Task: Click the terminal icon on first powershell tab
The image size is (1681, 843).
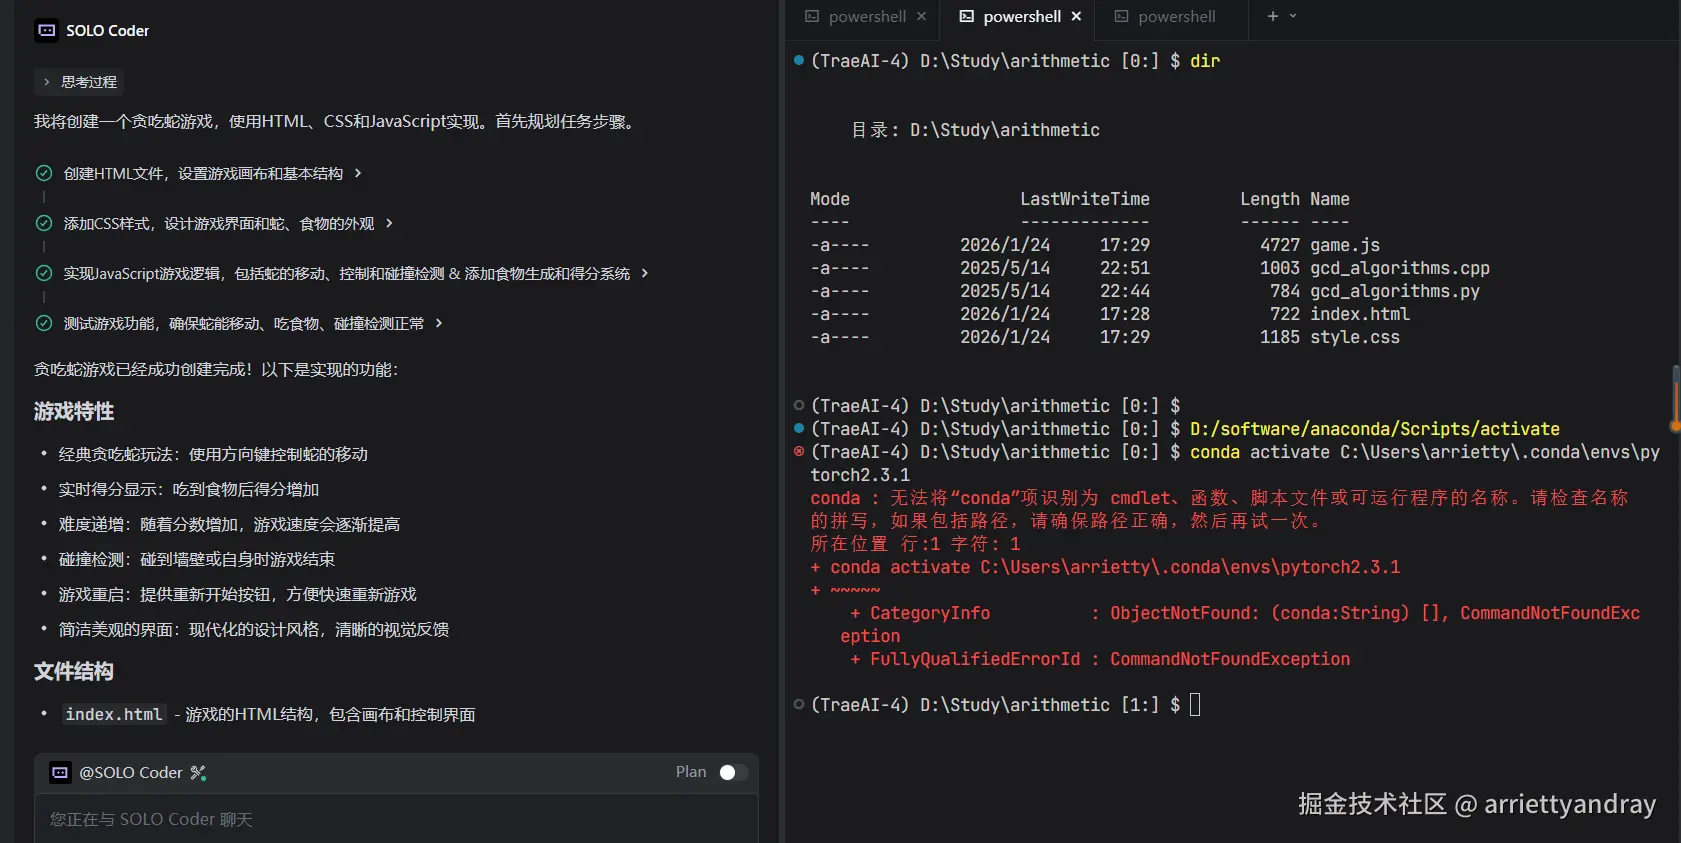Action: coord(812,16)
